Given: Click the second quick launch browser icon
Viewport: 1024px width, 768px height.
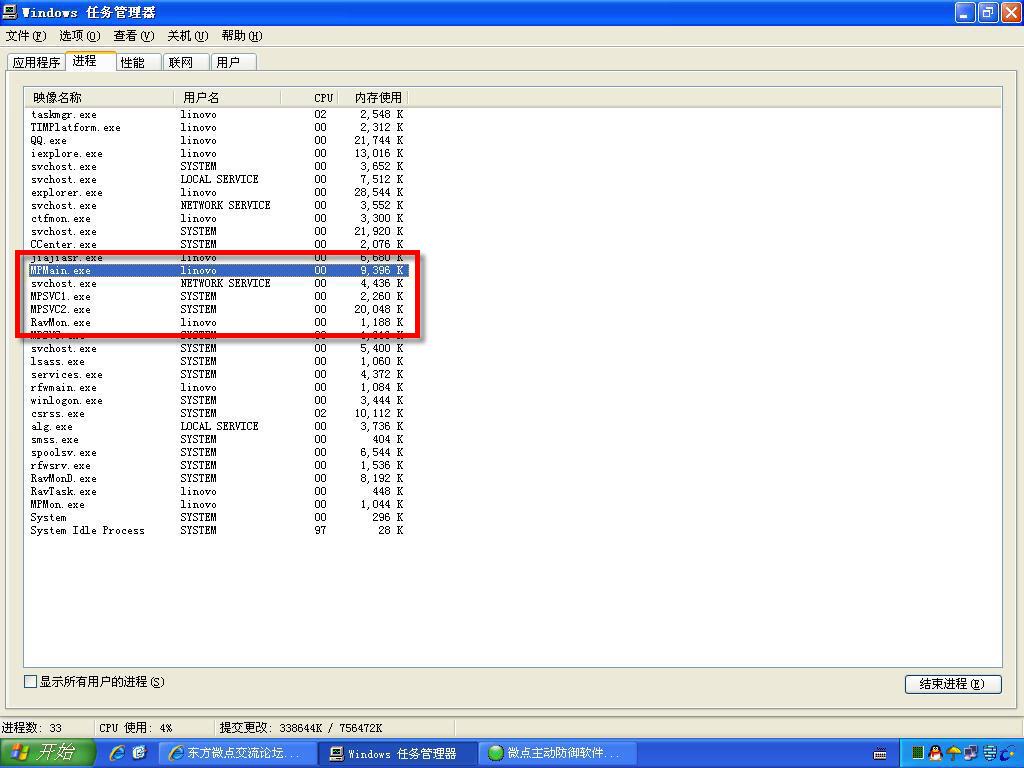Looking at the screenshot, I should 140,753.
